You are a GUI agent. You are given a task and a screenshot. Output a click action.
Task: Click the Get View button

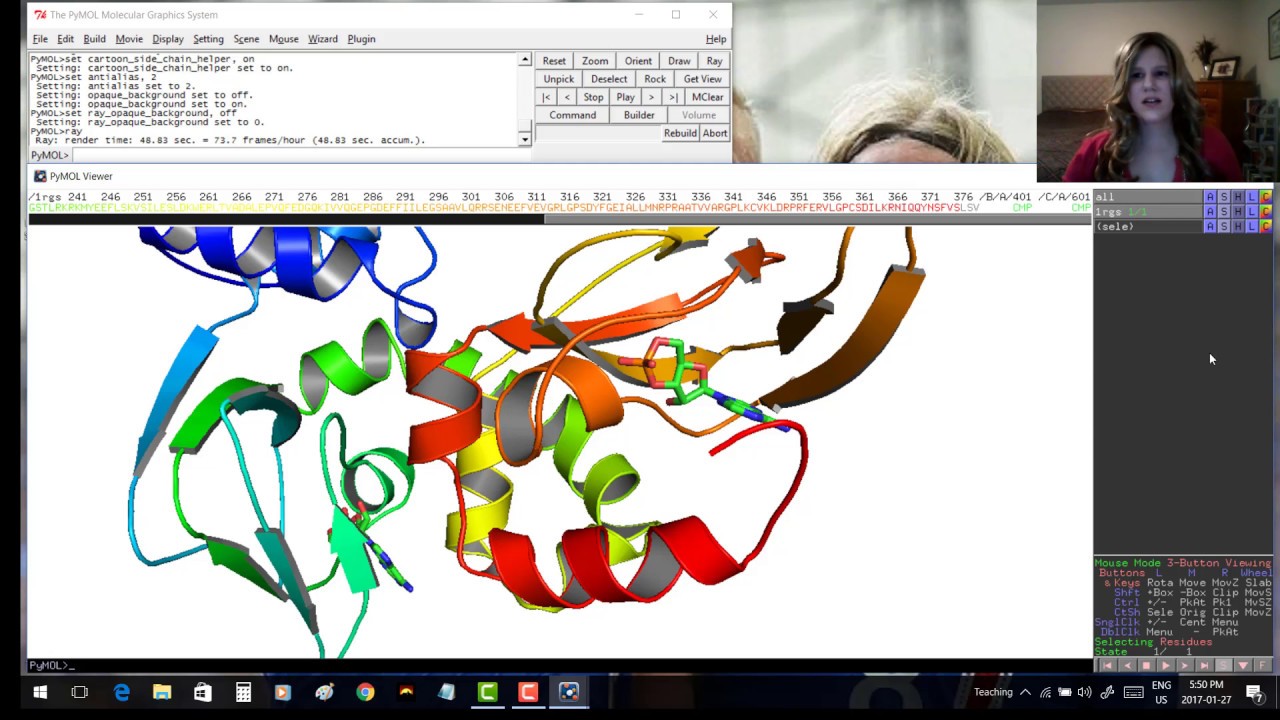pos(702,79)
